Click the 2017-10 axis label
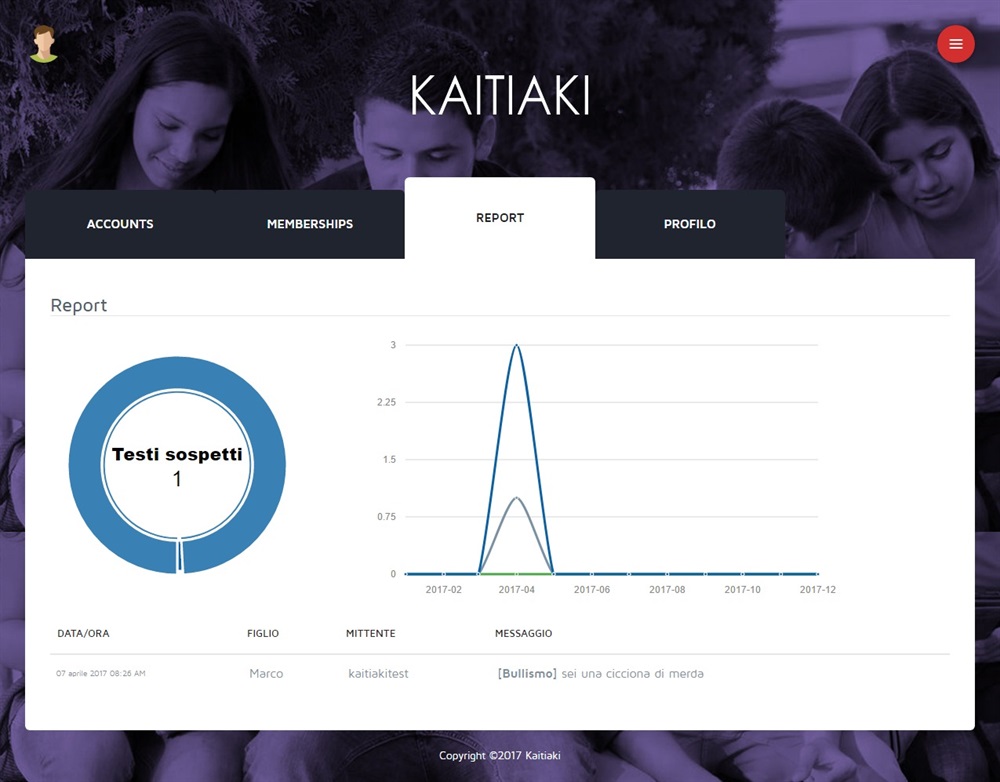Image resolution: width=1000 pixels, height=782 pixels. [742, 589]
